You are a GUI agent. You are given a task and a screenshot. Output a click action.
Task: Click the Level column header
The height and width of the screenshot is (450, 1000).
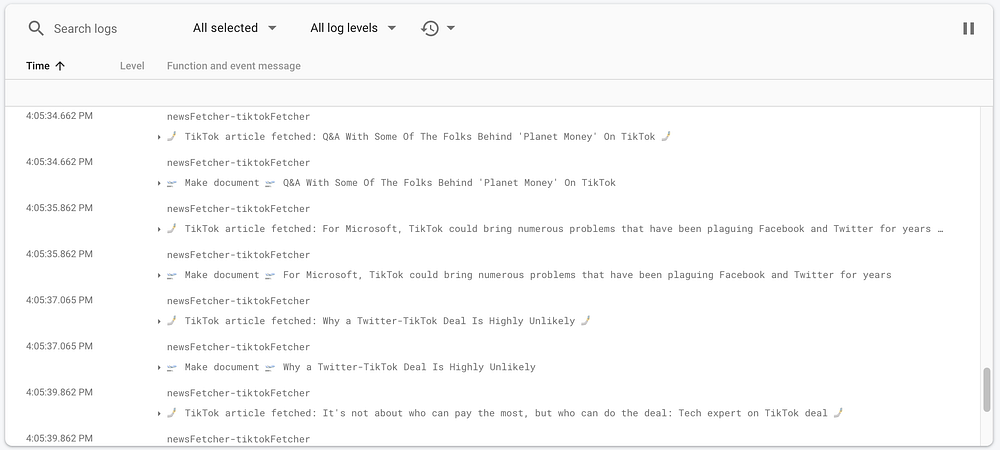132,66
